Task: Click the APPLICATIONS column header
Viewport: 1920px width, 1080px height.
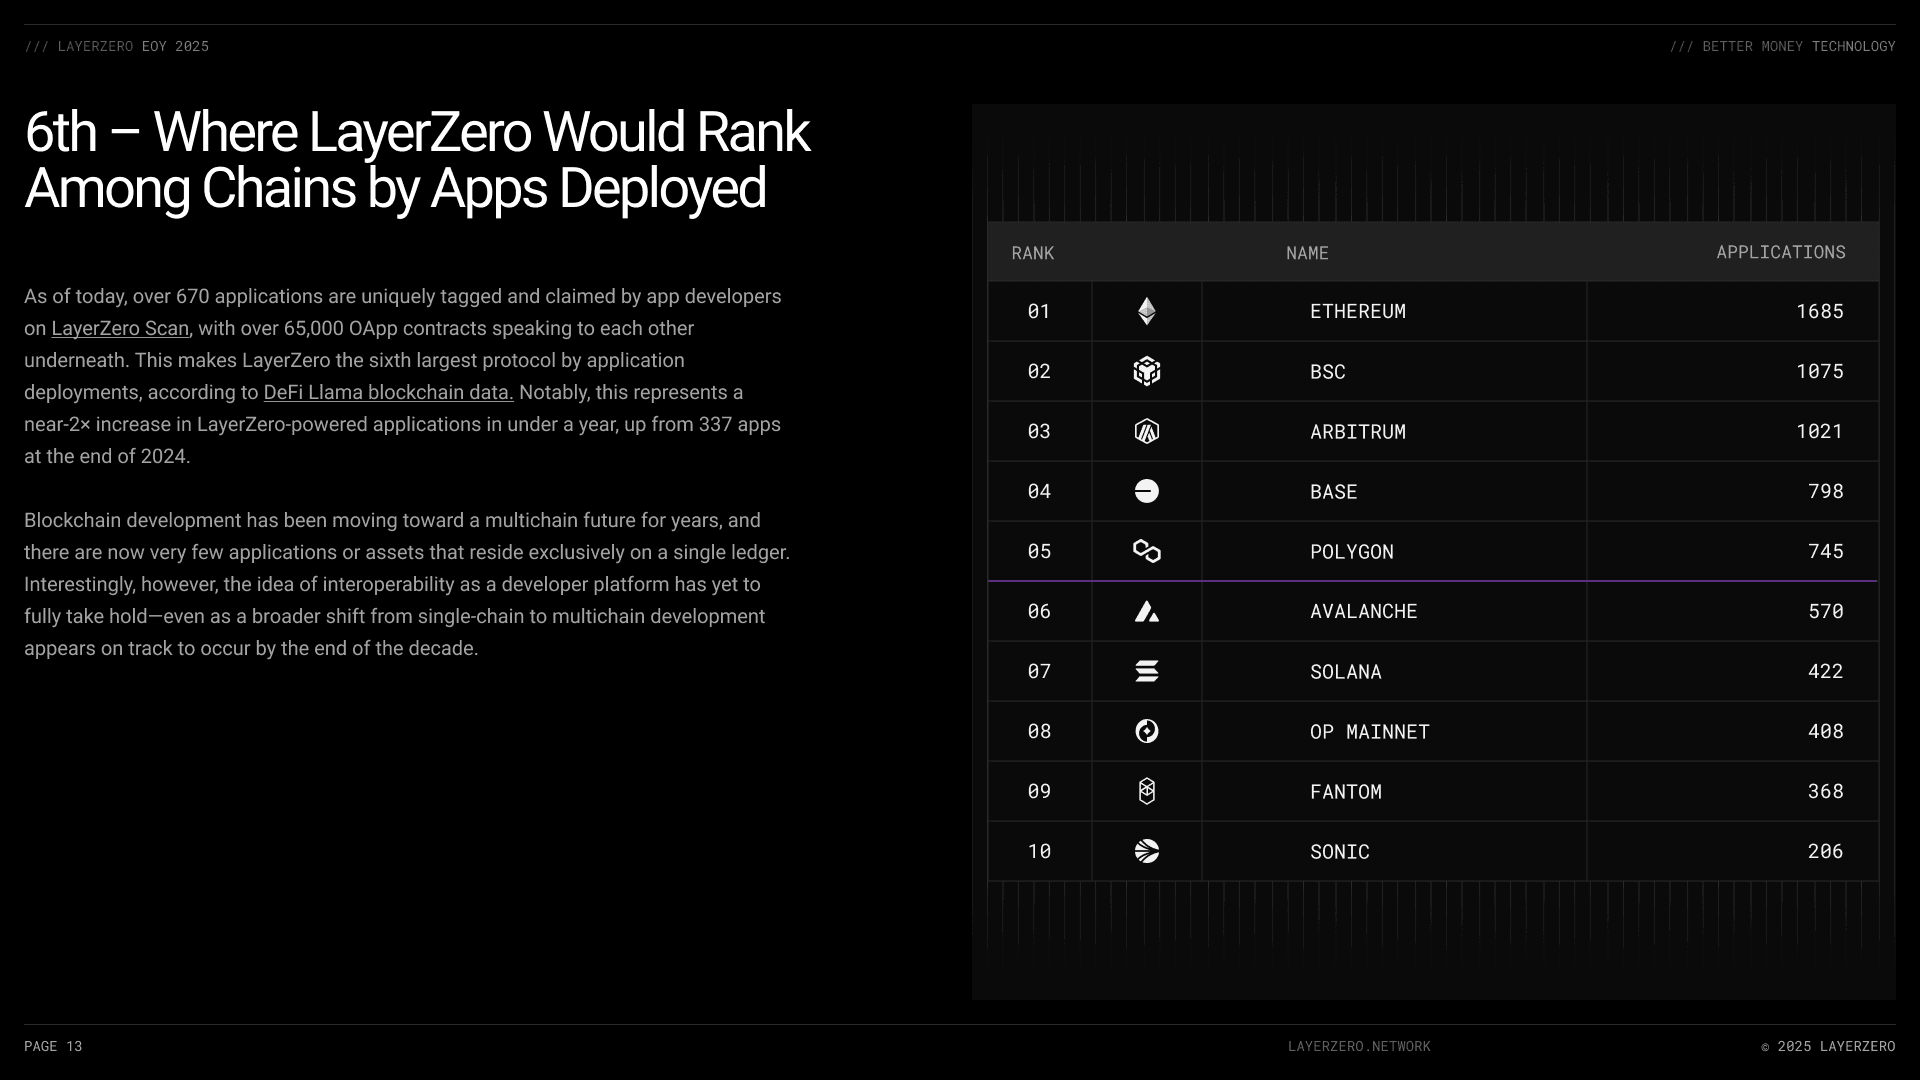Action: [x=1780, y=252]
